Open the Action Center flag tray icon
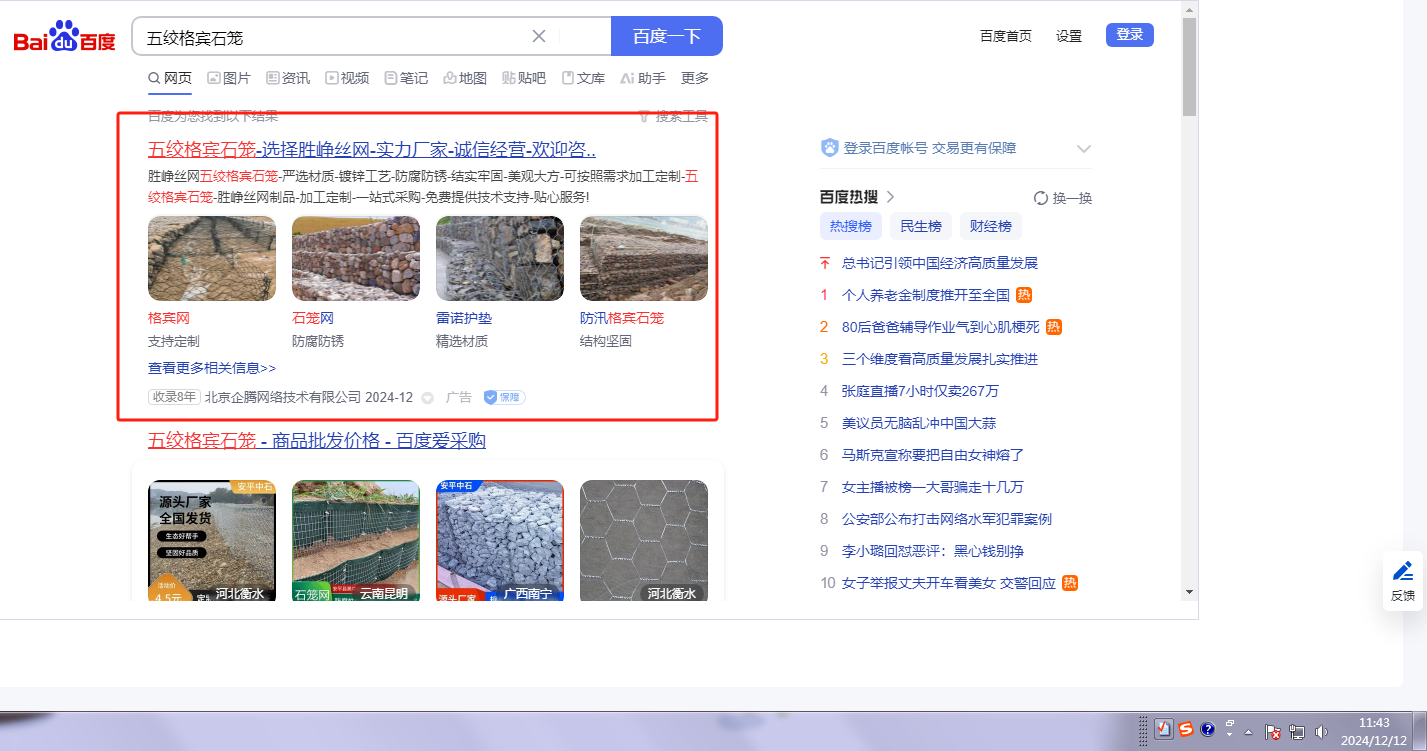1427x751 pixels. click(x=1273, y=731)
